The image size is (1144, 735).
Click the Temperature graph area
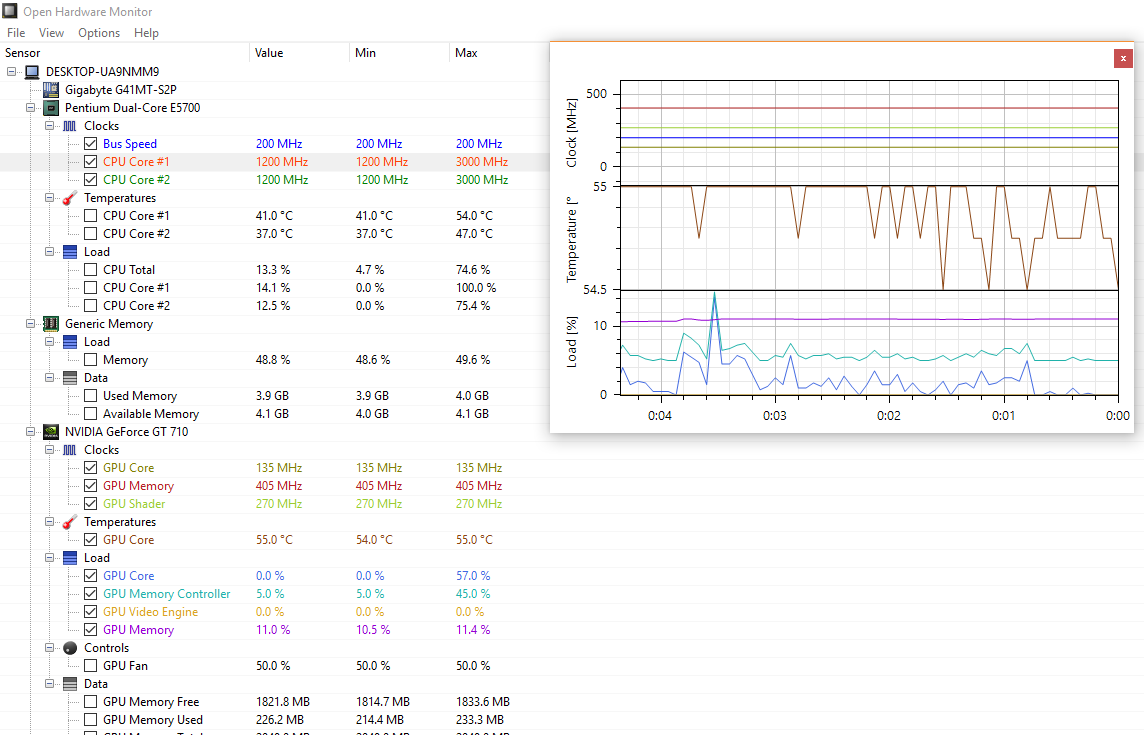869,238
